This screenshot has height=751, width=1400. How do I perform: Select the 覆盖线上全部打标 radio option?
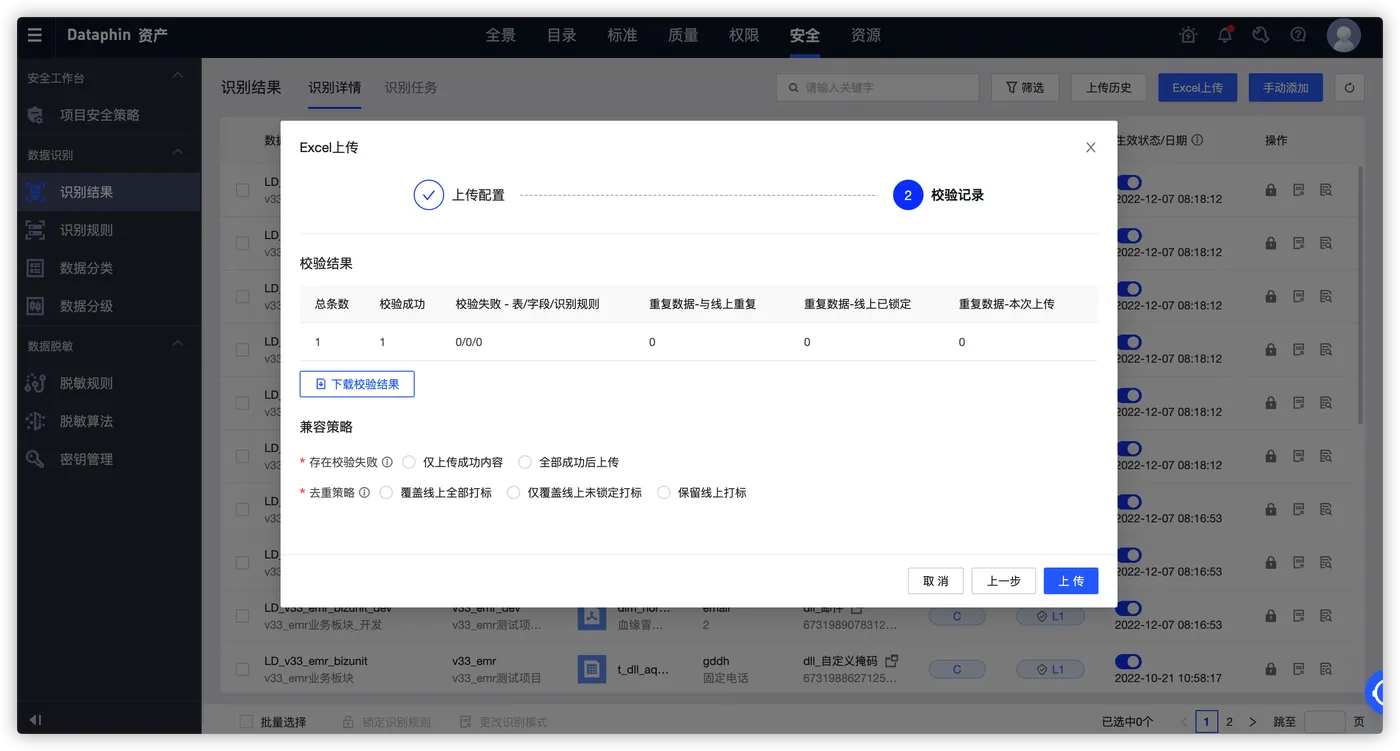point(386,492)
